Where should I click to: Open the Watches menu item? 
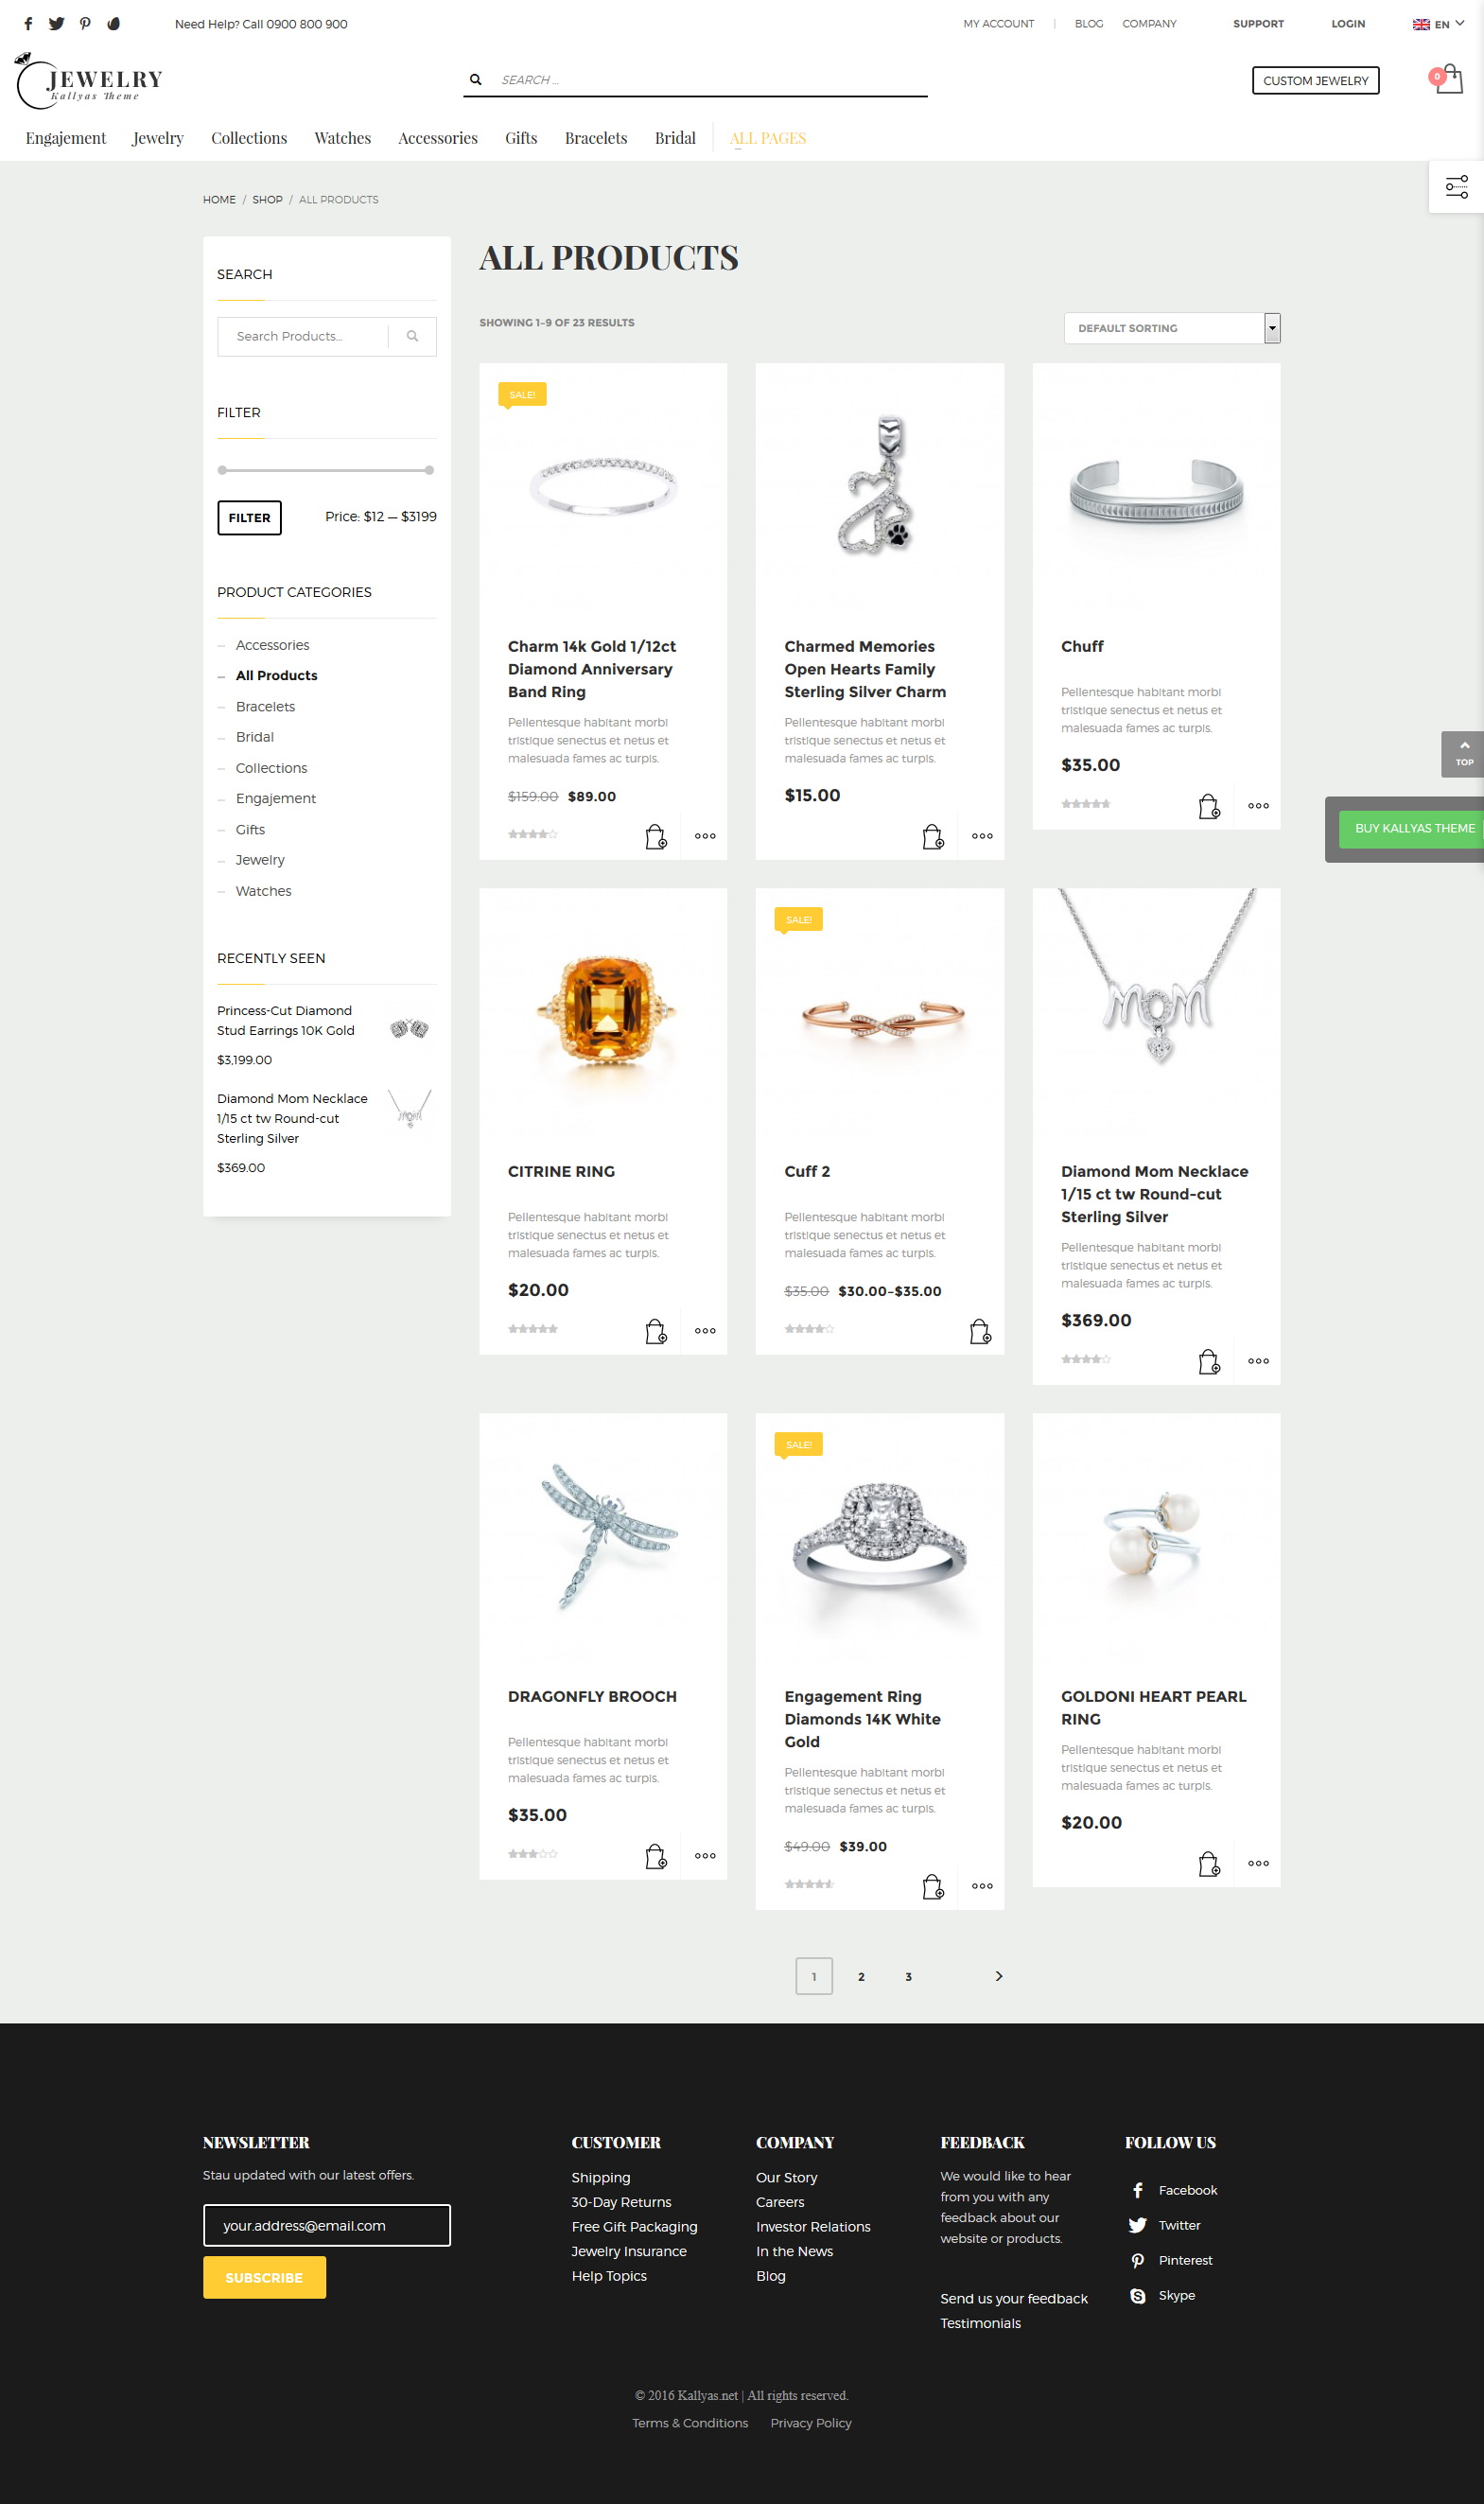click(x=342, y=138)
